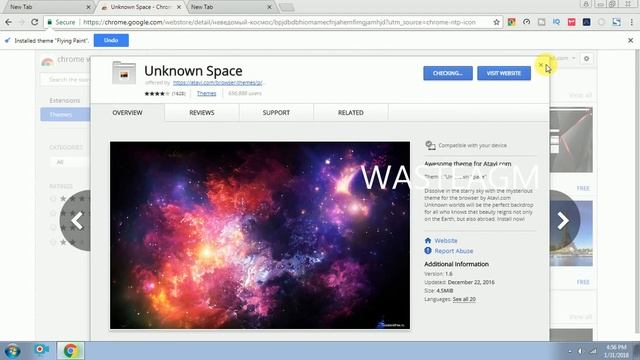Show hidden system tray icons
The image size is (640, 360).
569,351
